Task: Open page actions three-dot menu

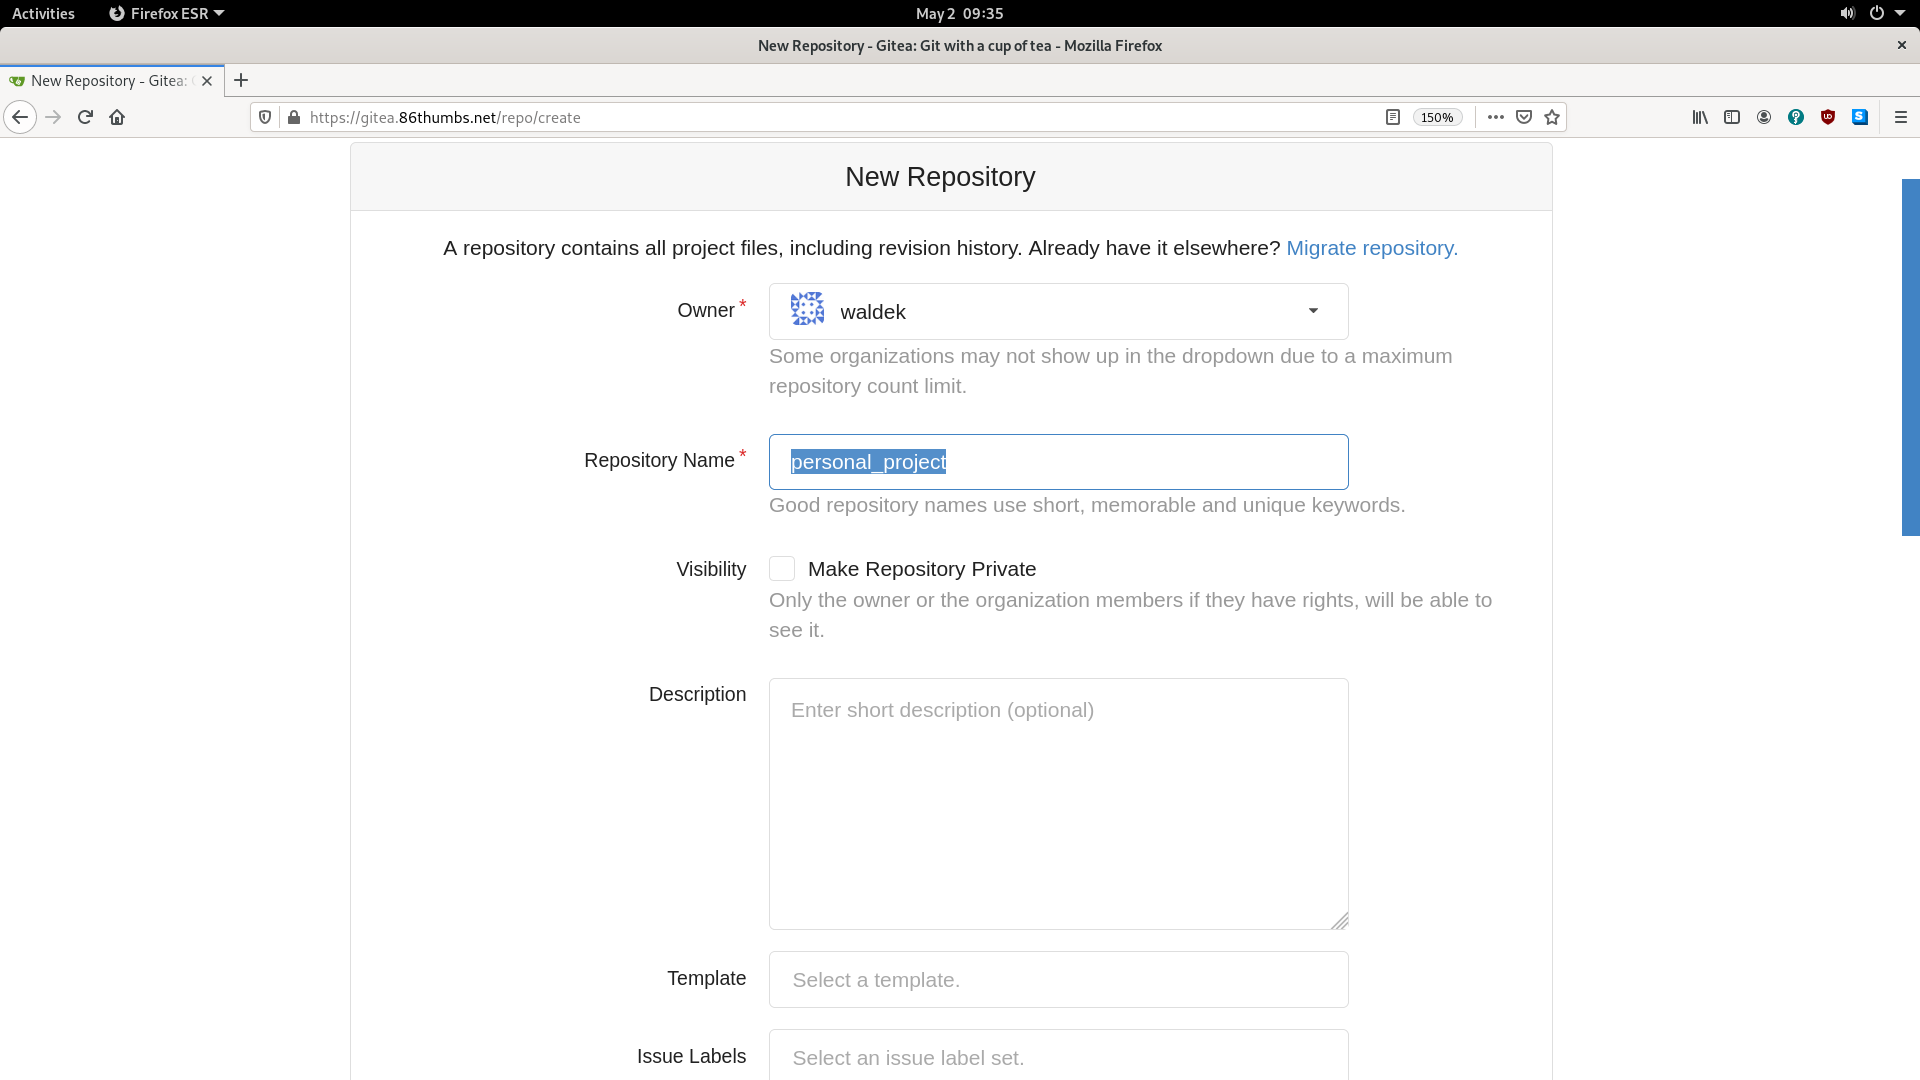Action: pos(1495,117)
